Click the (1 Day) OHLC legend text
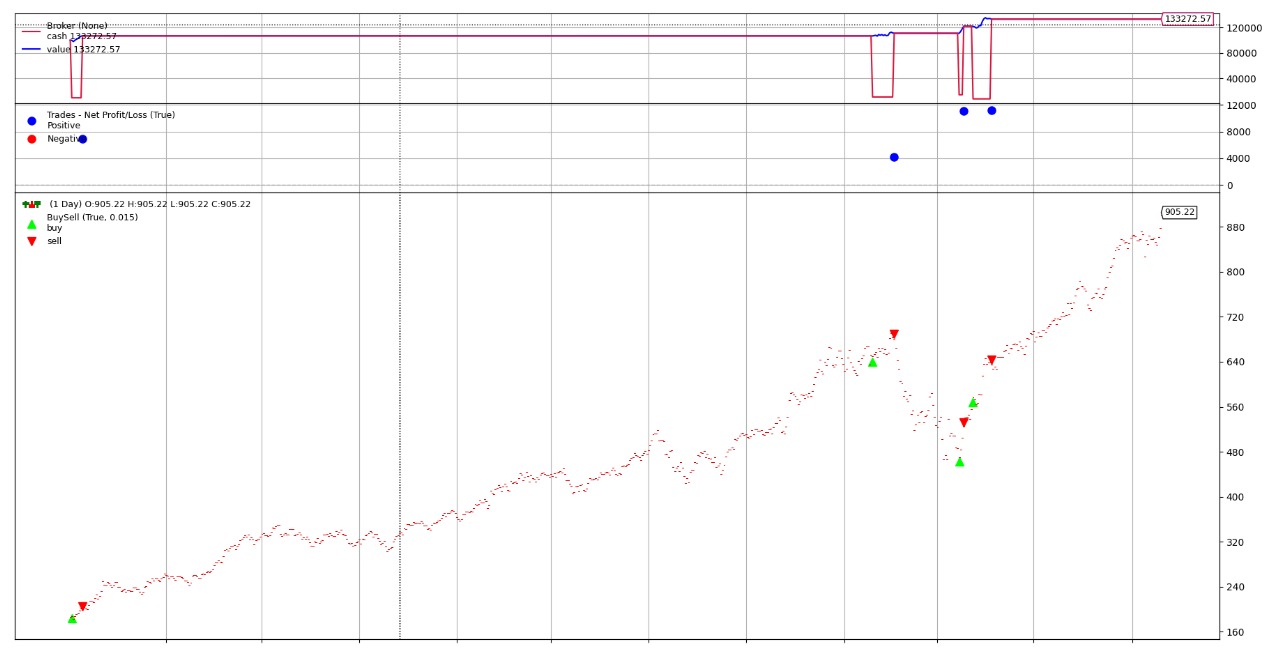 click(150, 204)
